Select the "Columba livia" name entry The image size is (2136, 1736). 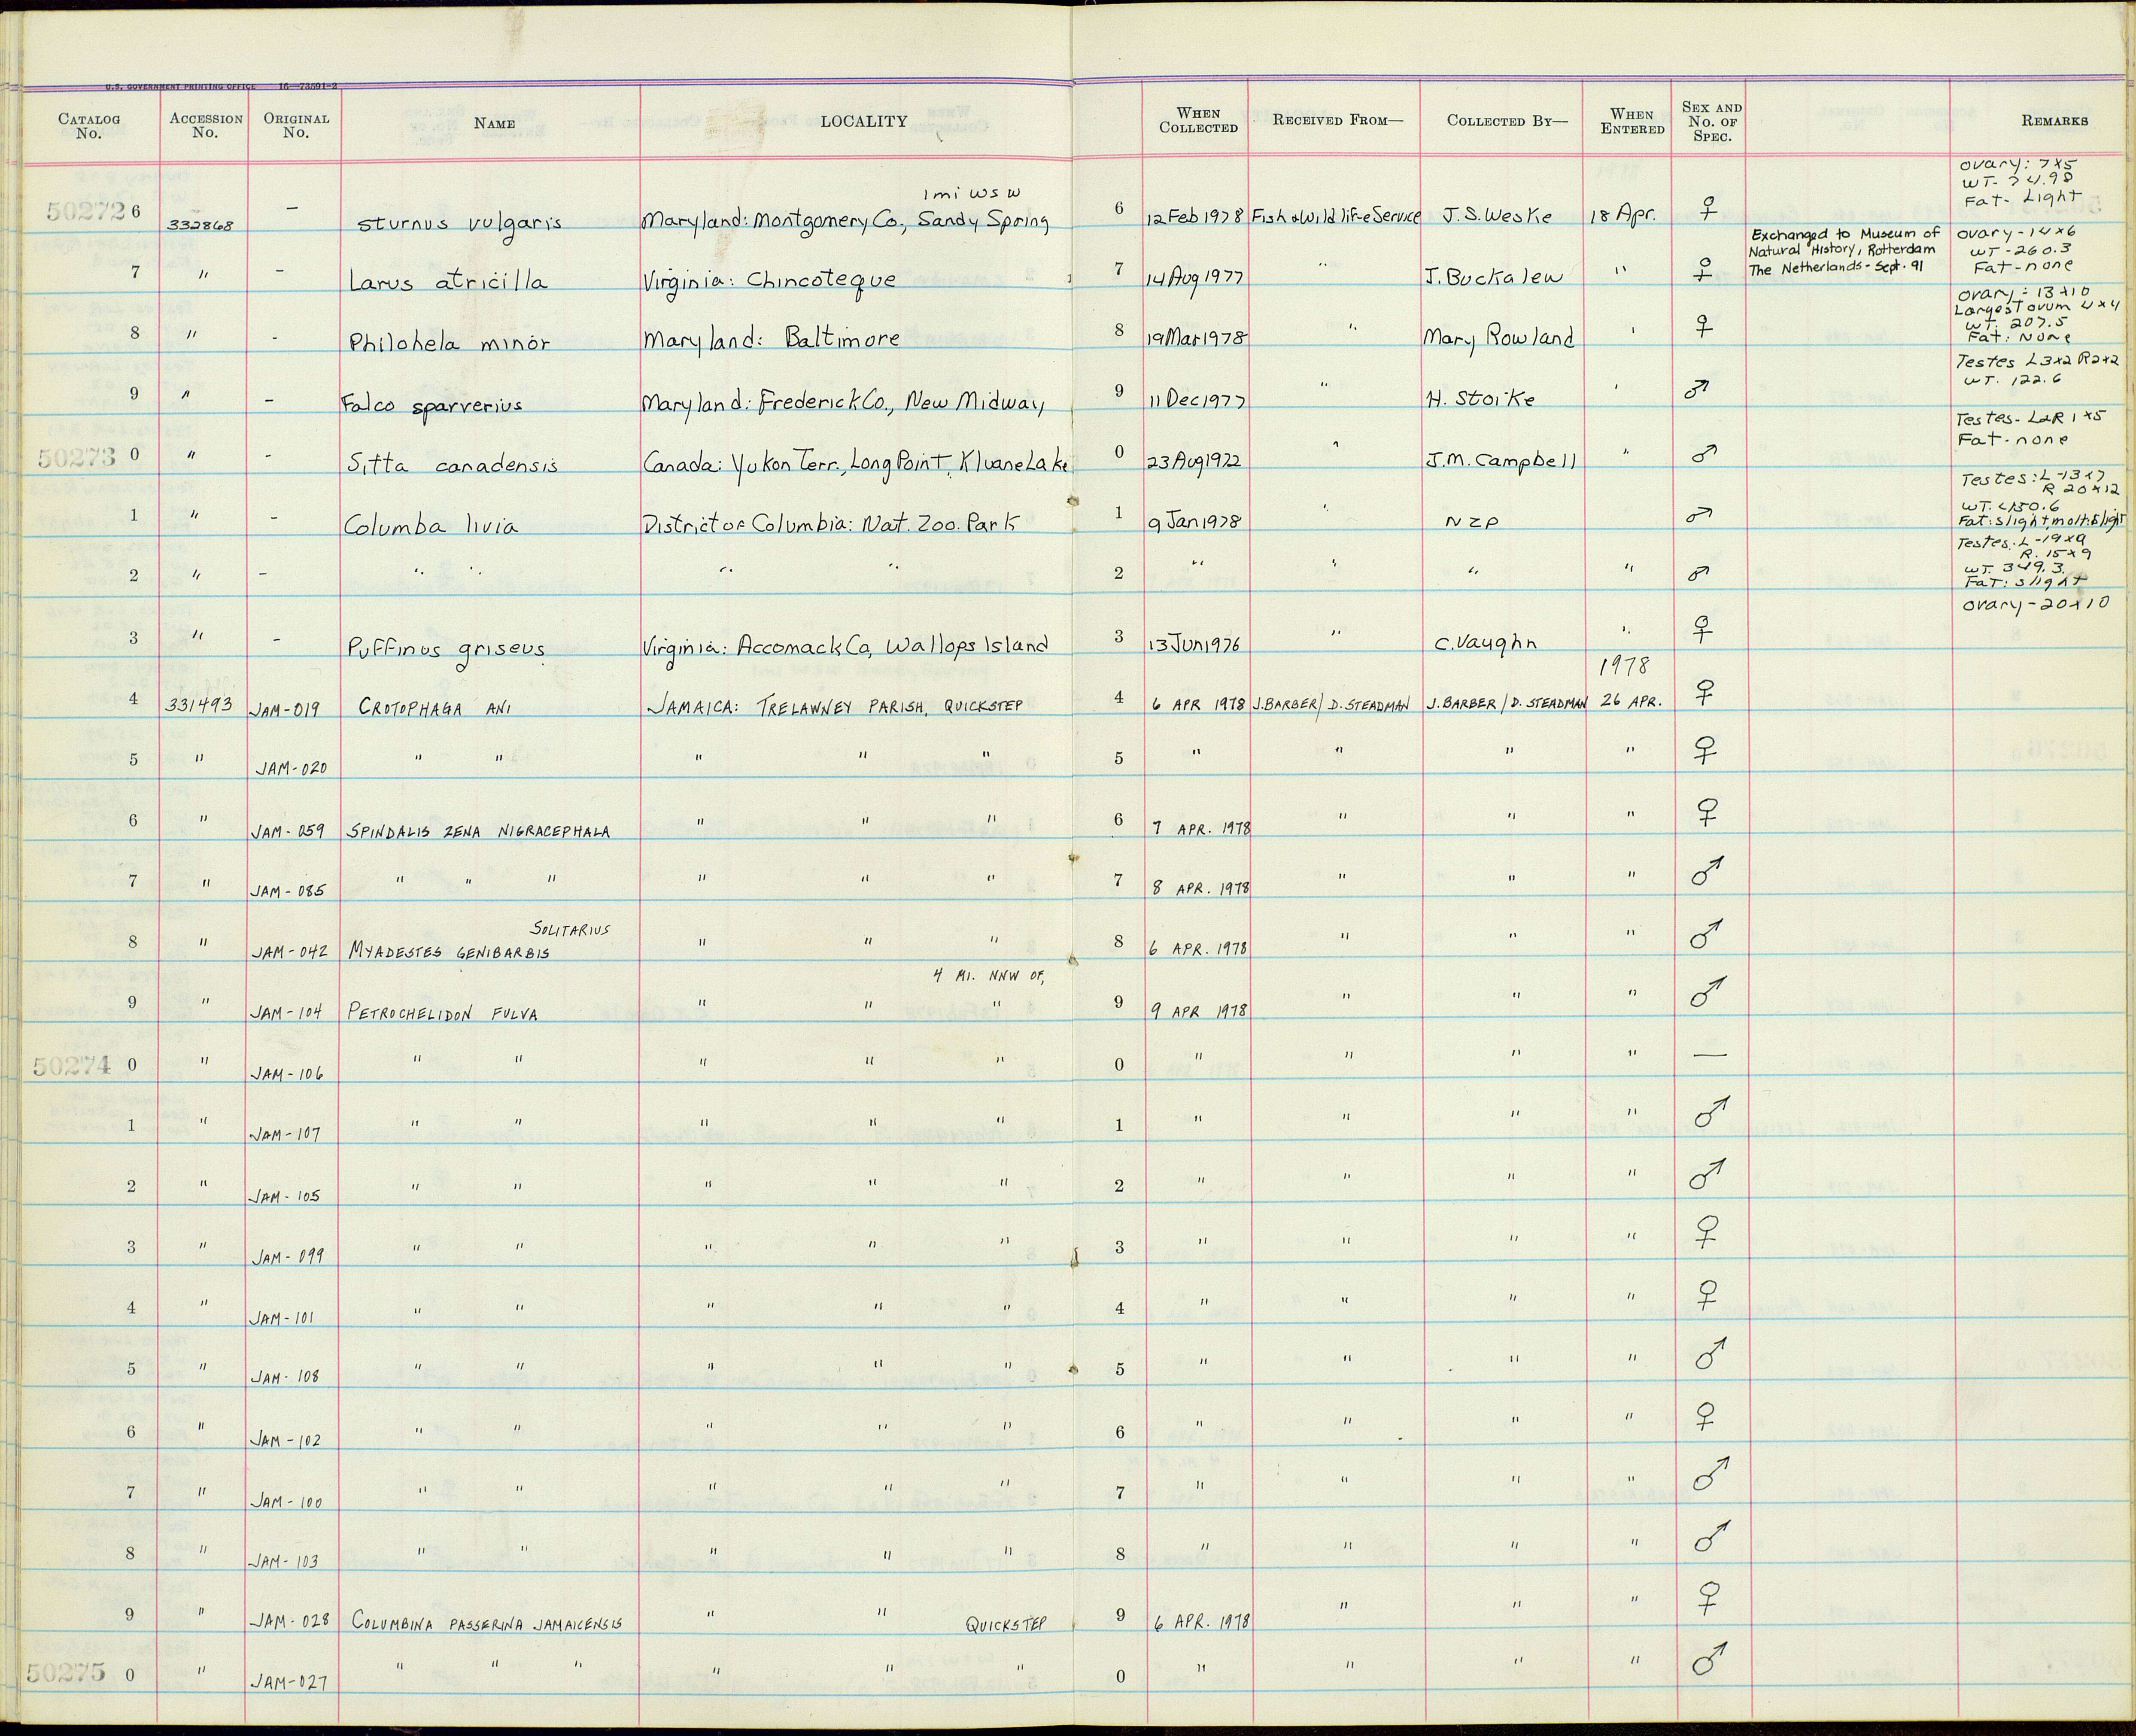tap(431, 523)
